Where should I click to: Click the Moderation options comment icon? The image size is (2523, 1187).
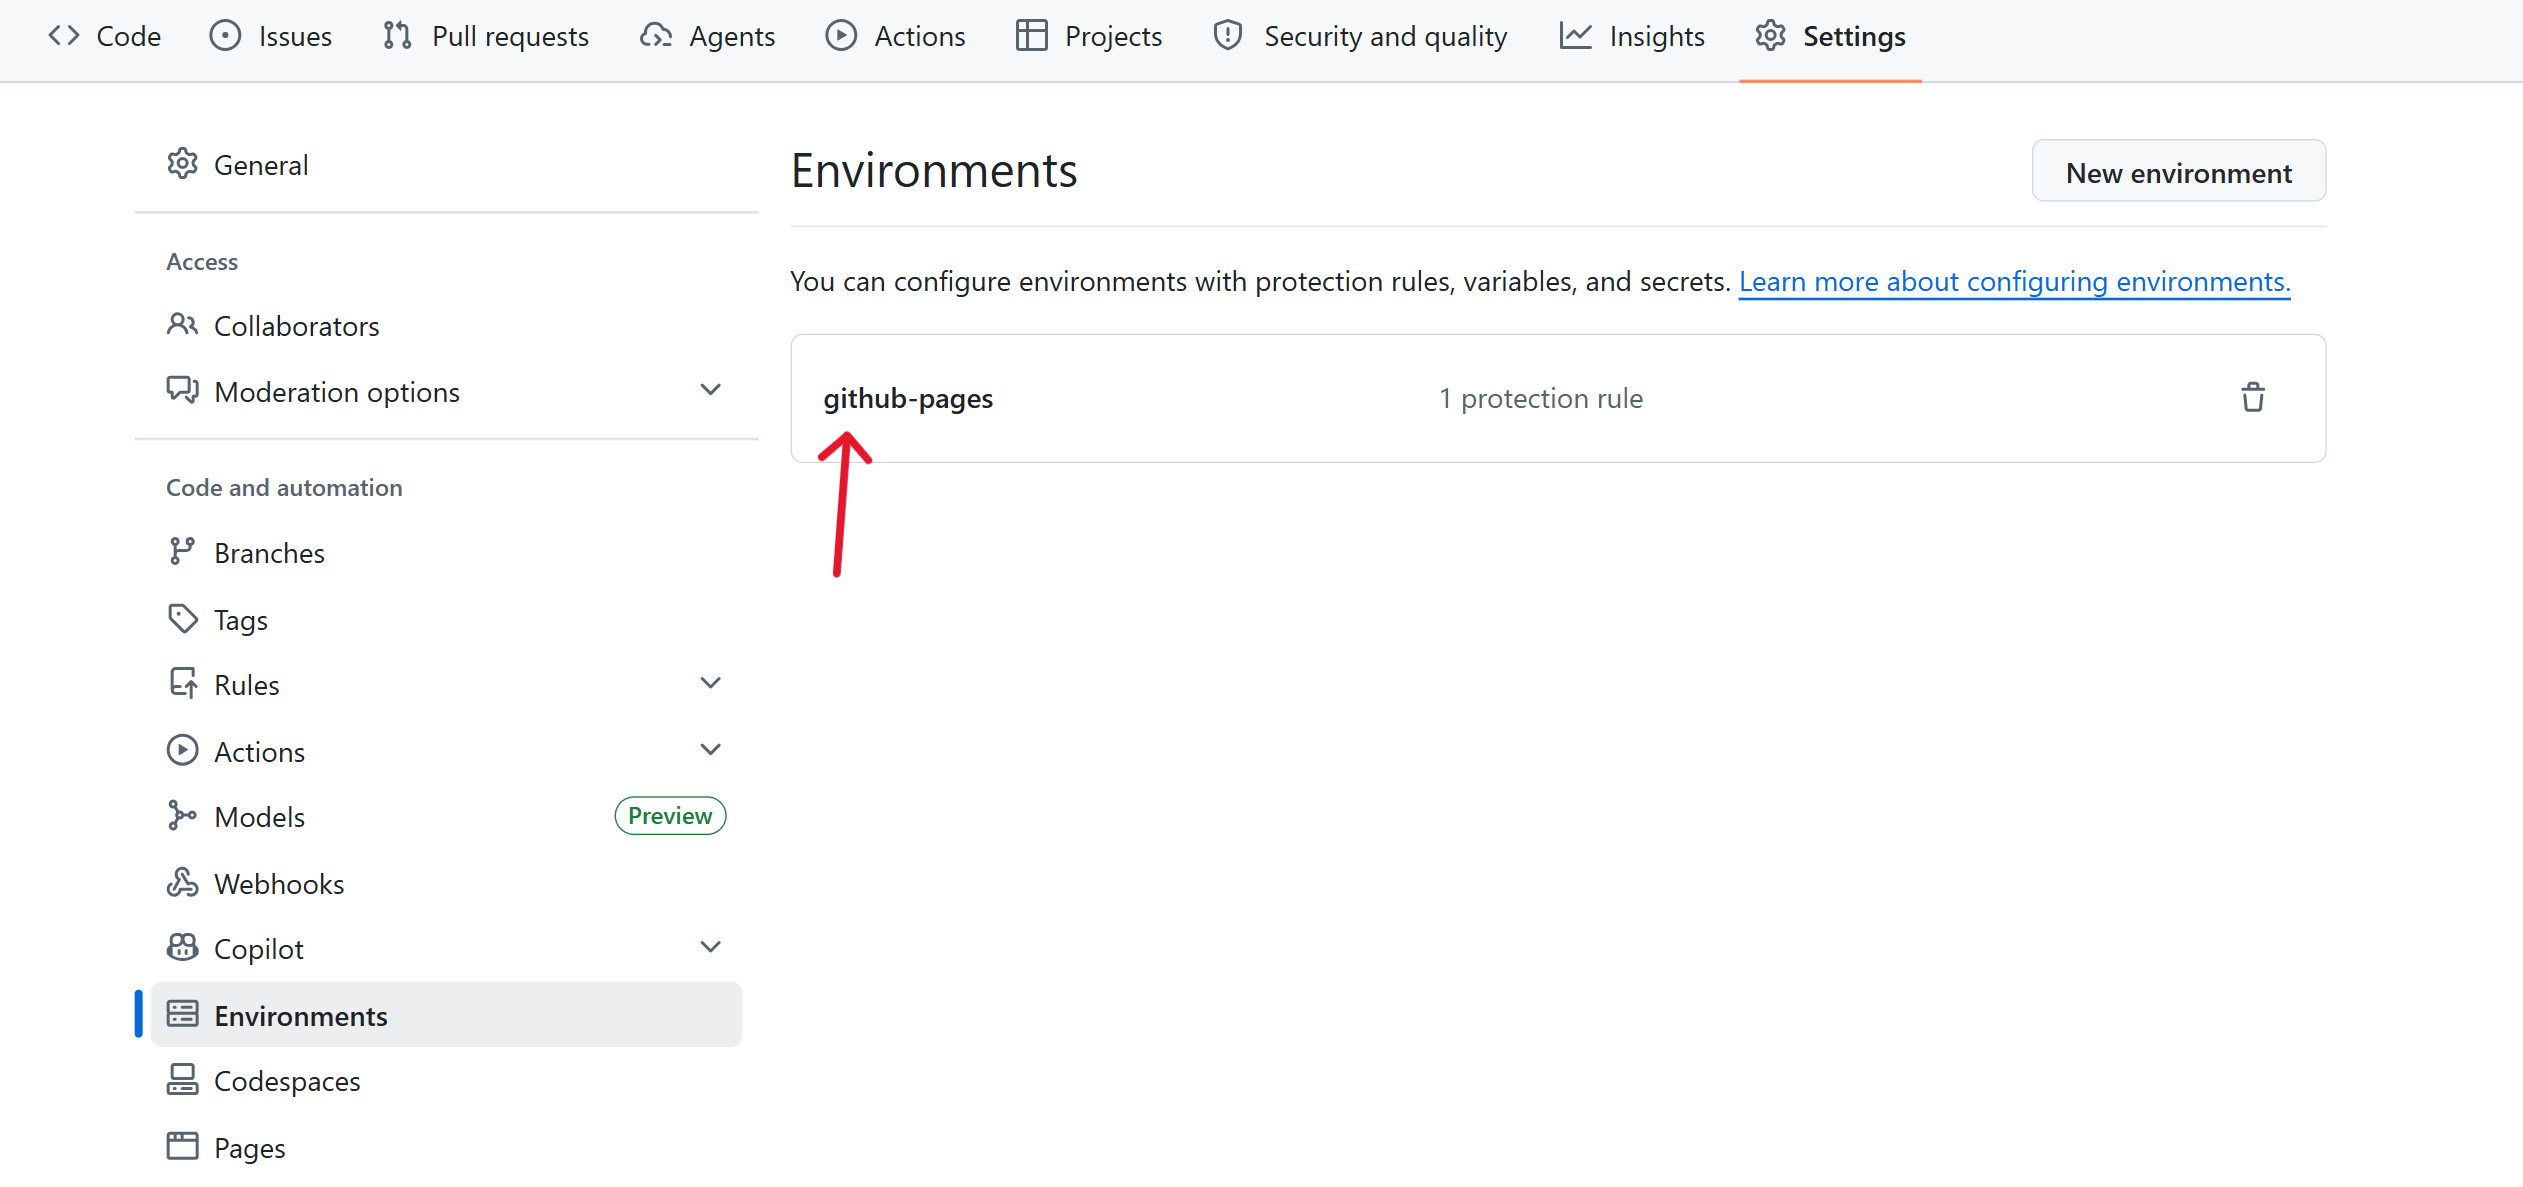click(182, 391)
